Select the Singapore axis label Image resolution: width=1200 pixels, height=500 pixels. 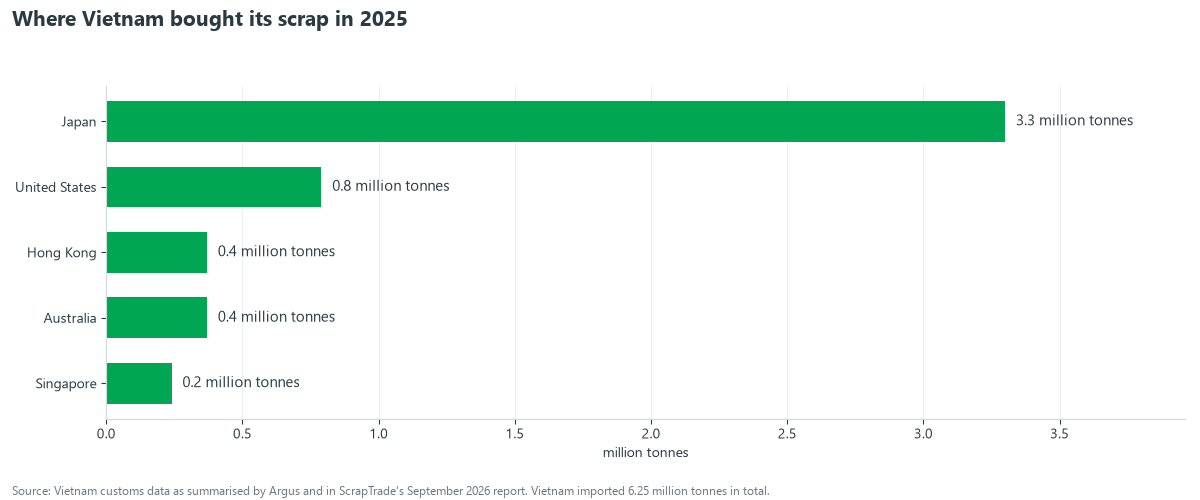(x=66, y=384)
